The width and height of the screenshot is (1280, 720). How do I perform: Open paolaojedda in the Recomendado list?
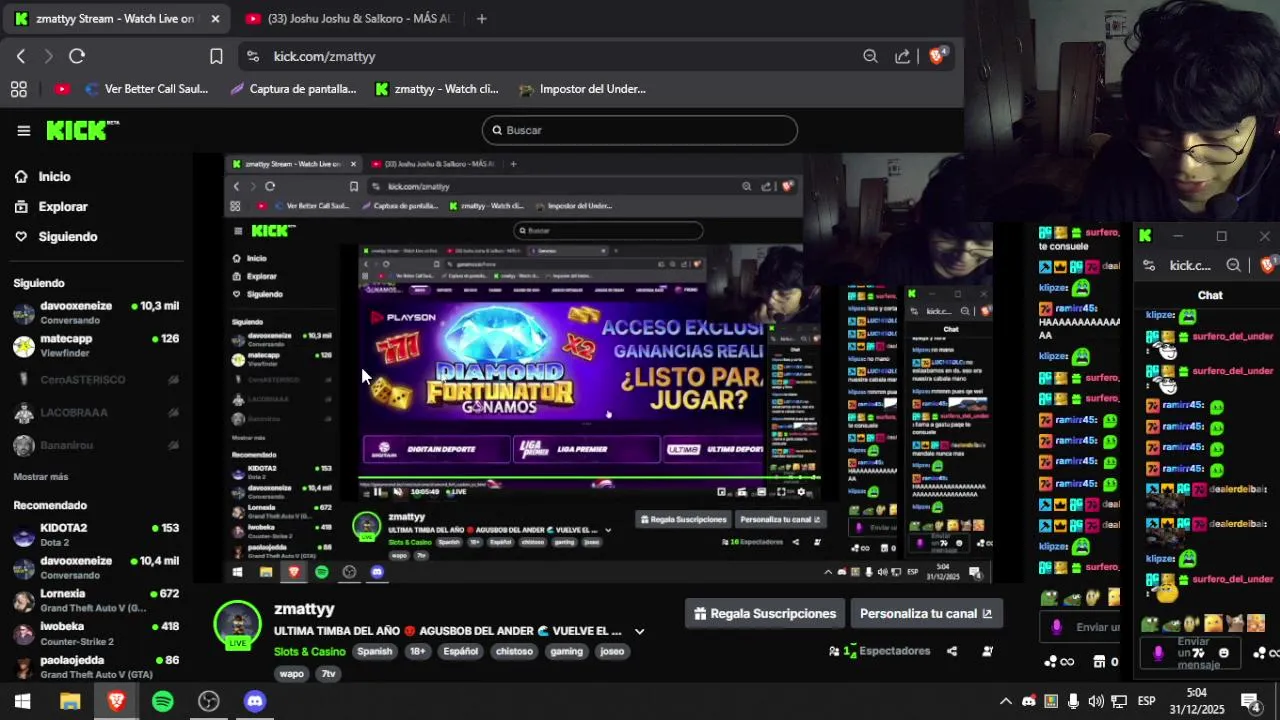click(96, 667)
